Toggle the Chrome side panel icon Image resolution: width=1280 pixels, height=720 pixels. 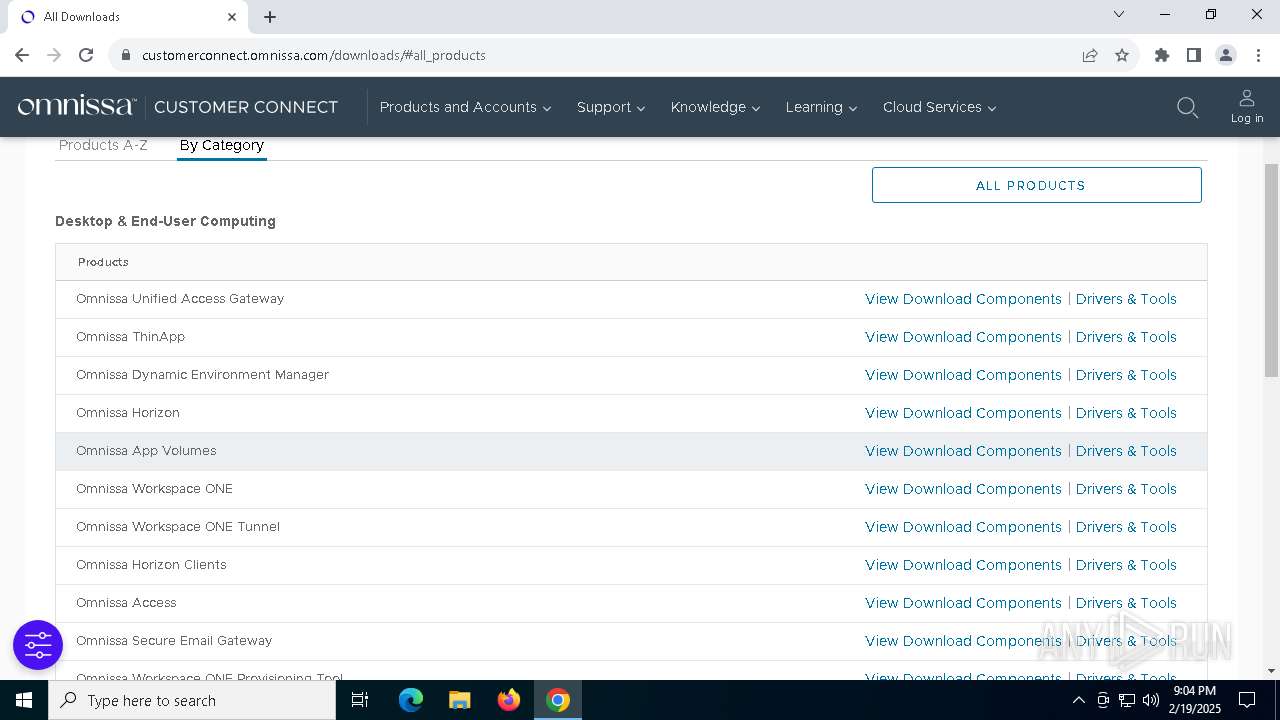pos(1194,55)
